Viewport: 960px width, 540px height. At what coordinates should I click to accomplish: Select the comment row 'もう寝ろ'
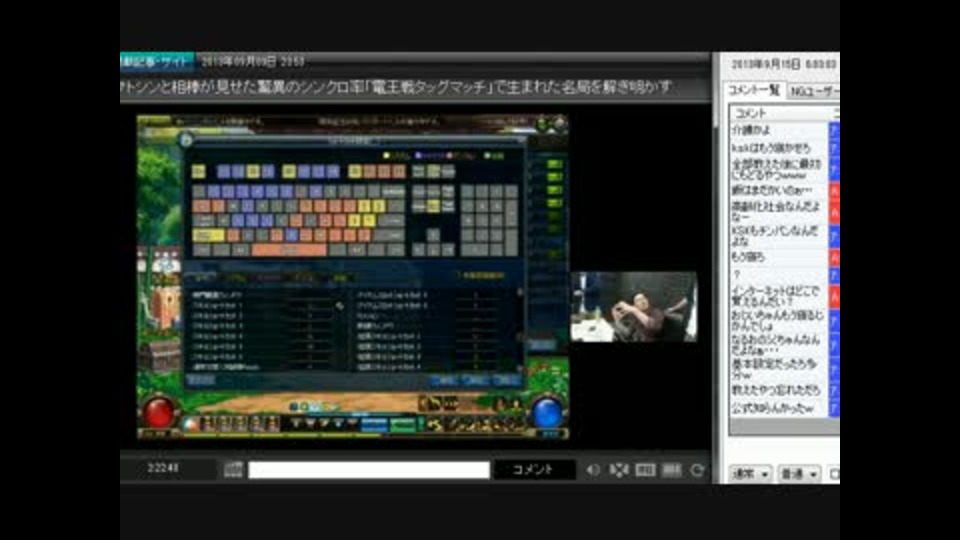tap(779, 257)
